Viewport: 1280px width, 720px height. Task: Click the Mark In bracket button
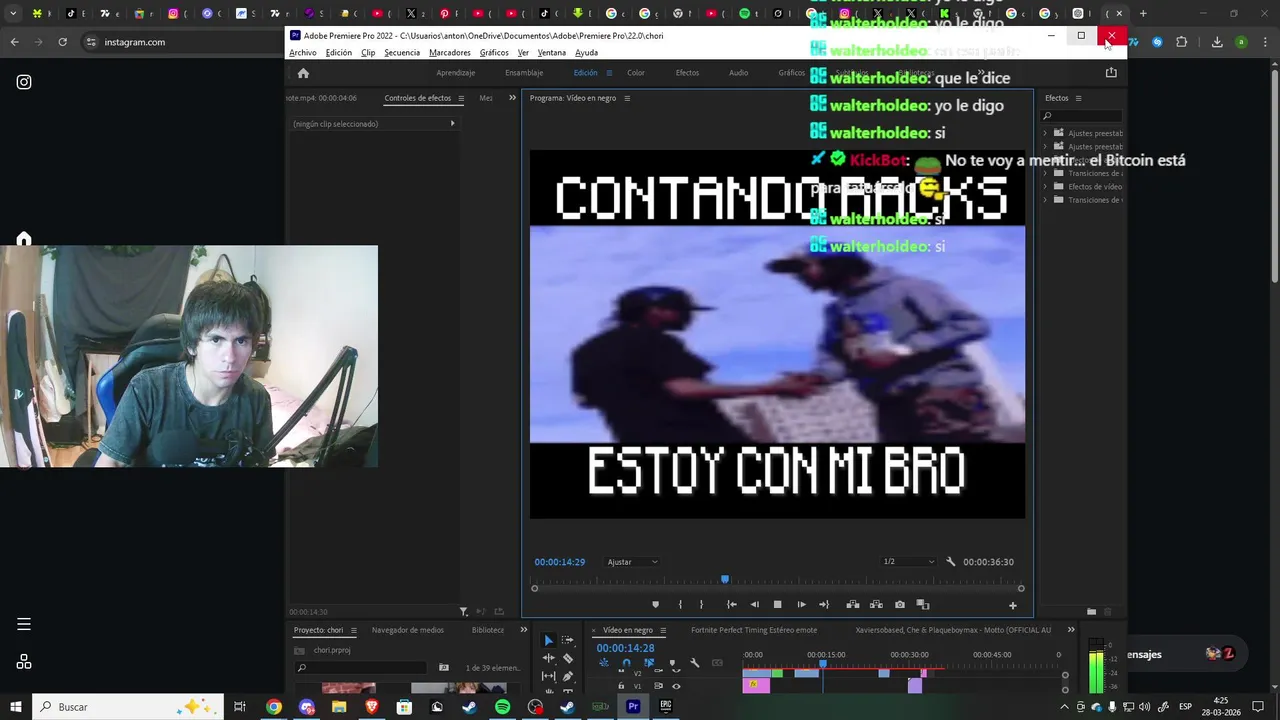point(680,604)
